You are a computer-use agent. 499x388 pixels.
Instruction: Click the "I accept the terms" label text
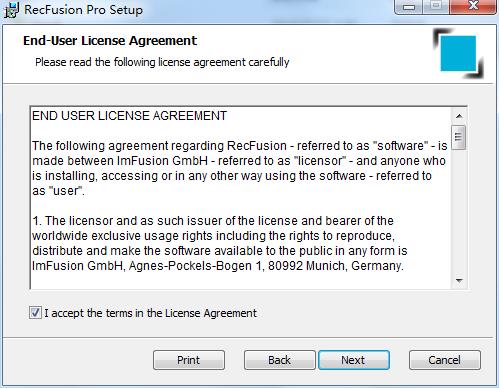pos(150,313)
